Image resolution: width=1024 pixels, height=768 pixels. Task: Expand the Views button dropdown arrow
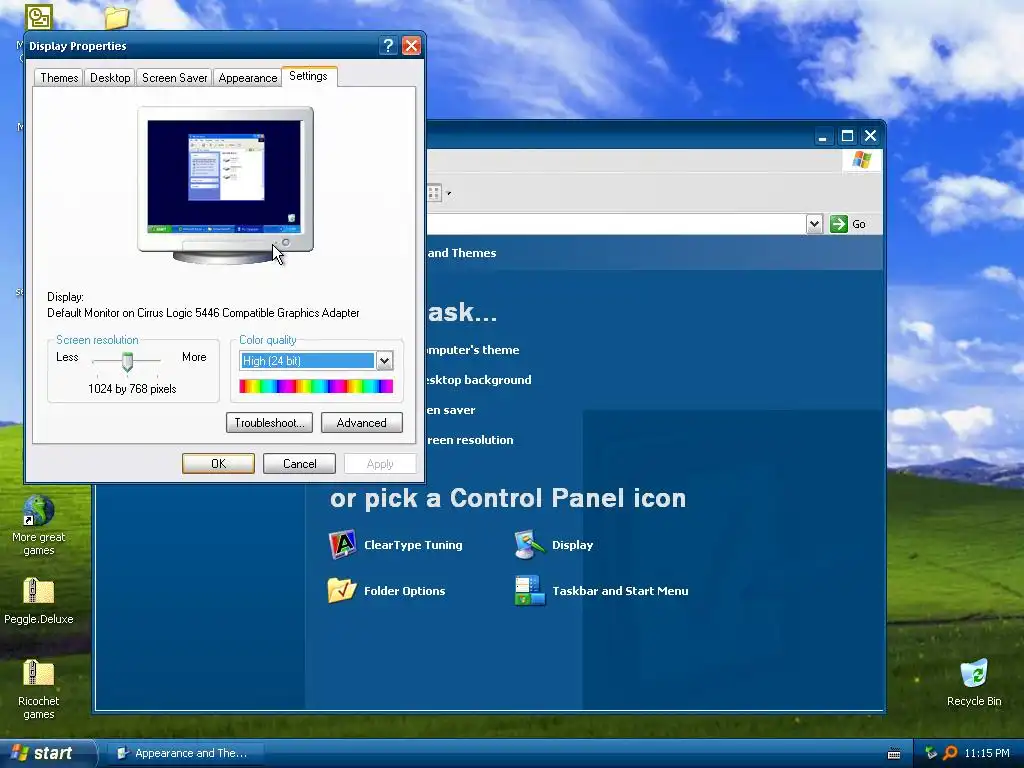(449, 193)
